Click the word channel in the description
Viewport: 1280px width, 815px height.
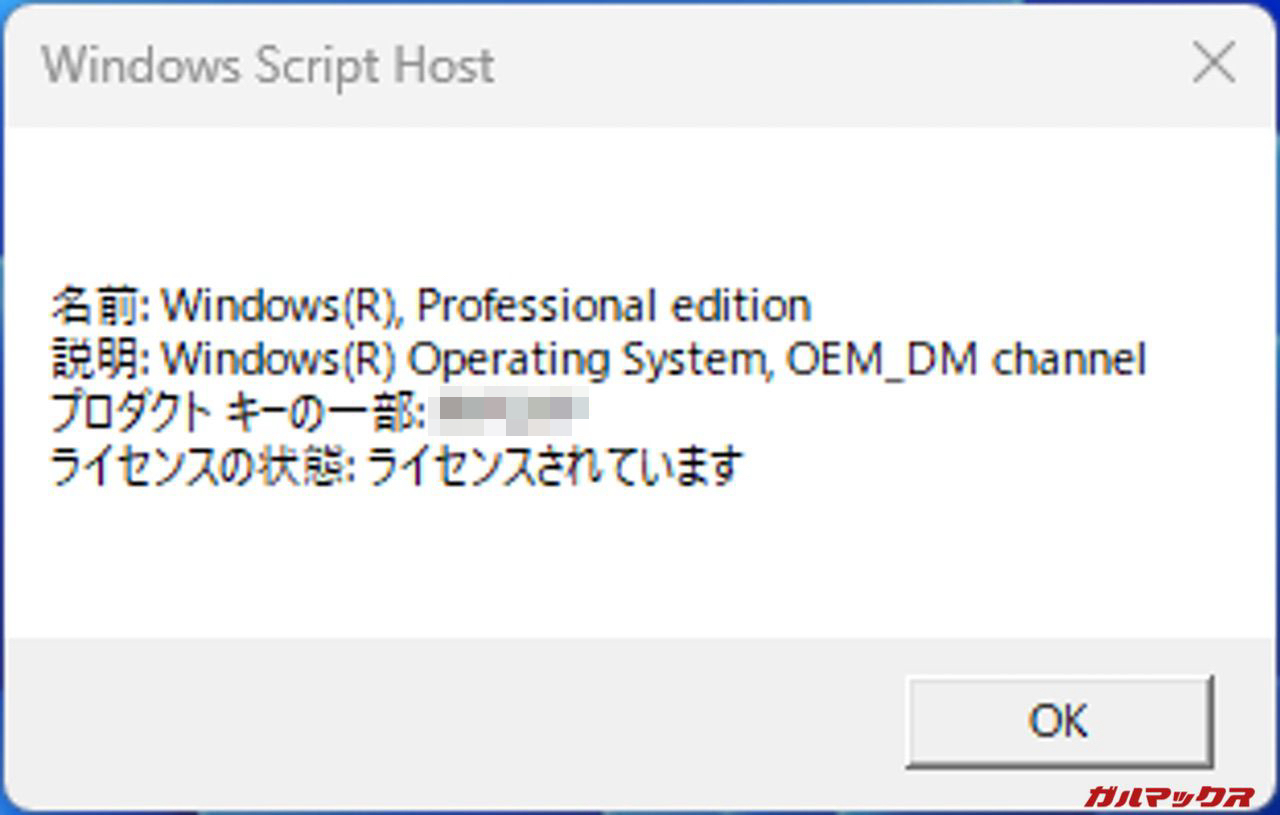pos(1068,360)
